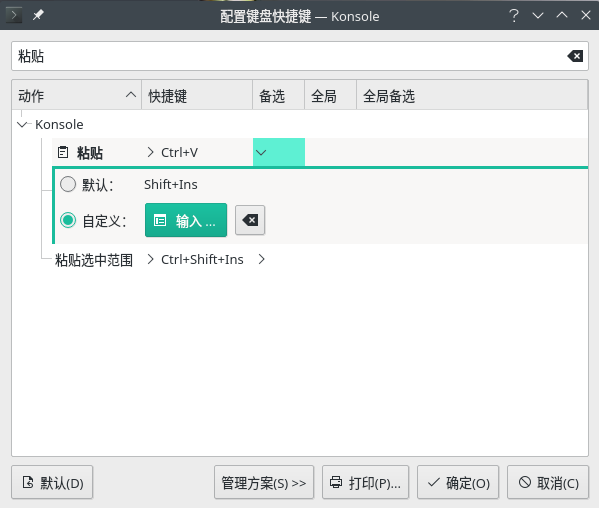The image size is (599, 508).
Task: Click the 全局备选 column header
Action: pyautogui.click(x=472, y=95)
